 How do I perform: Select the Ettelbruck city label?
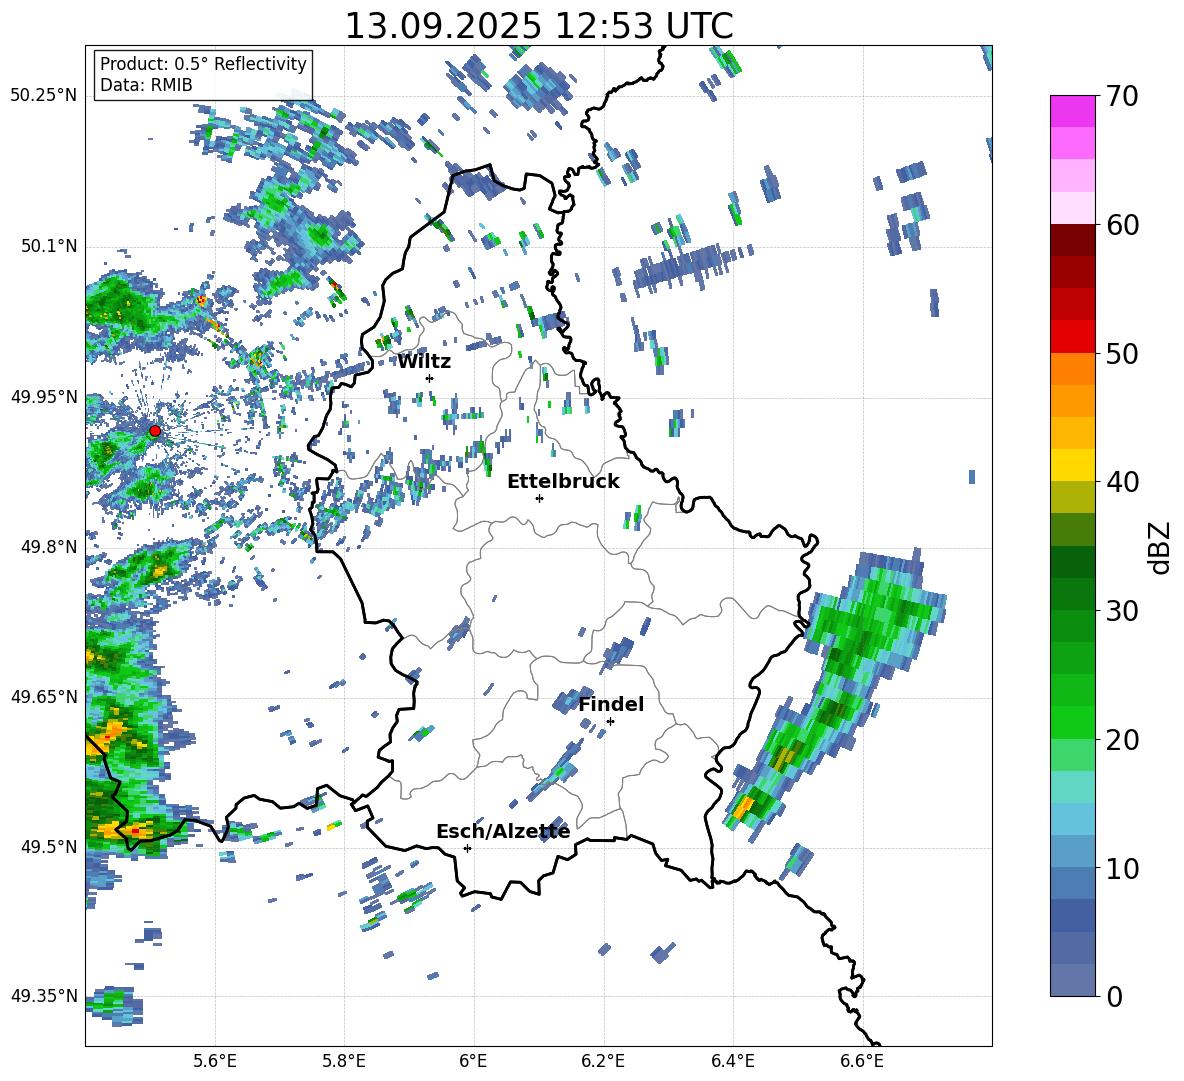[563, 482]
